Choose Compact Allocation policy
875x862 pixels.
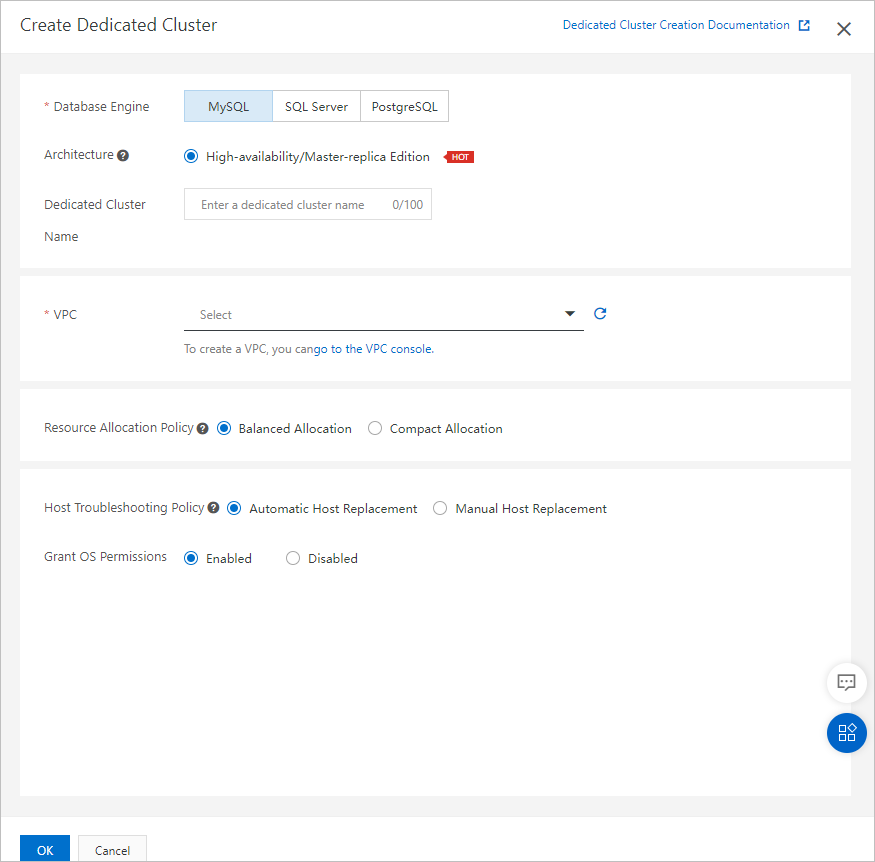point(375,428)
